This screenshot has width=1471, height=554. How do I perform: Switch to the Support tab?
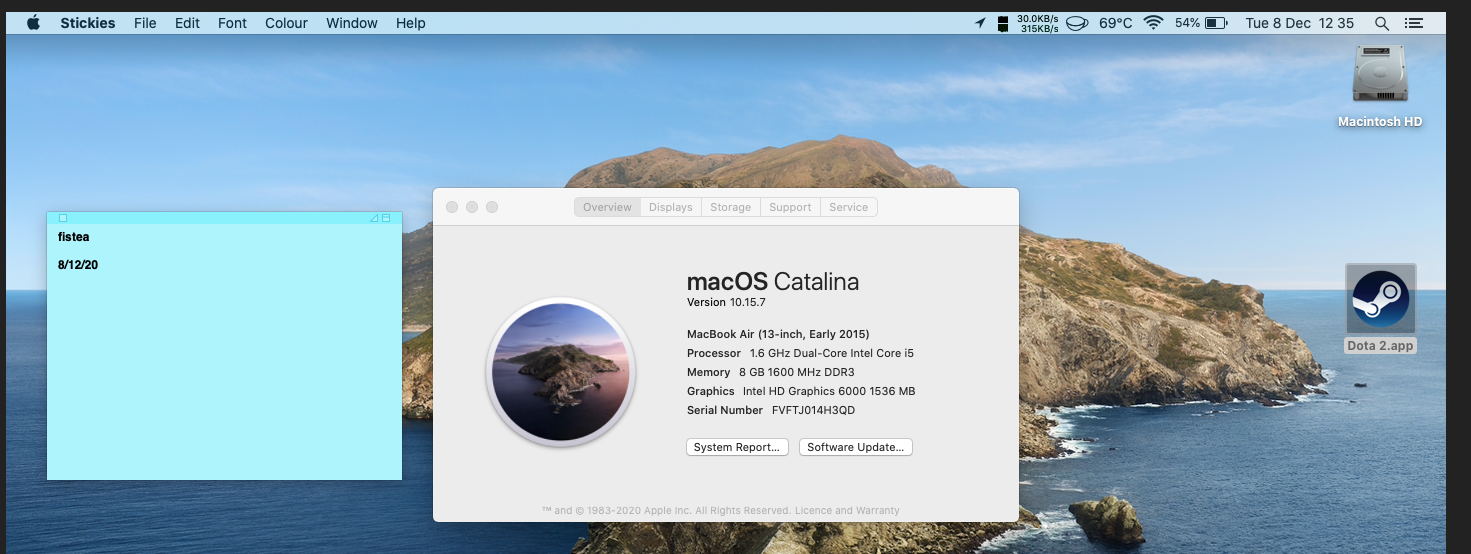point(790,207)
